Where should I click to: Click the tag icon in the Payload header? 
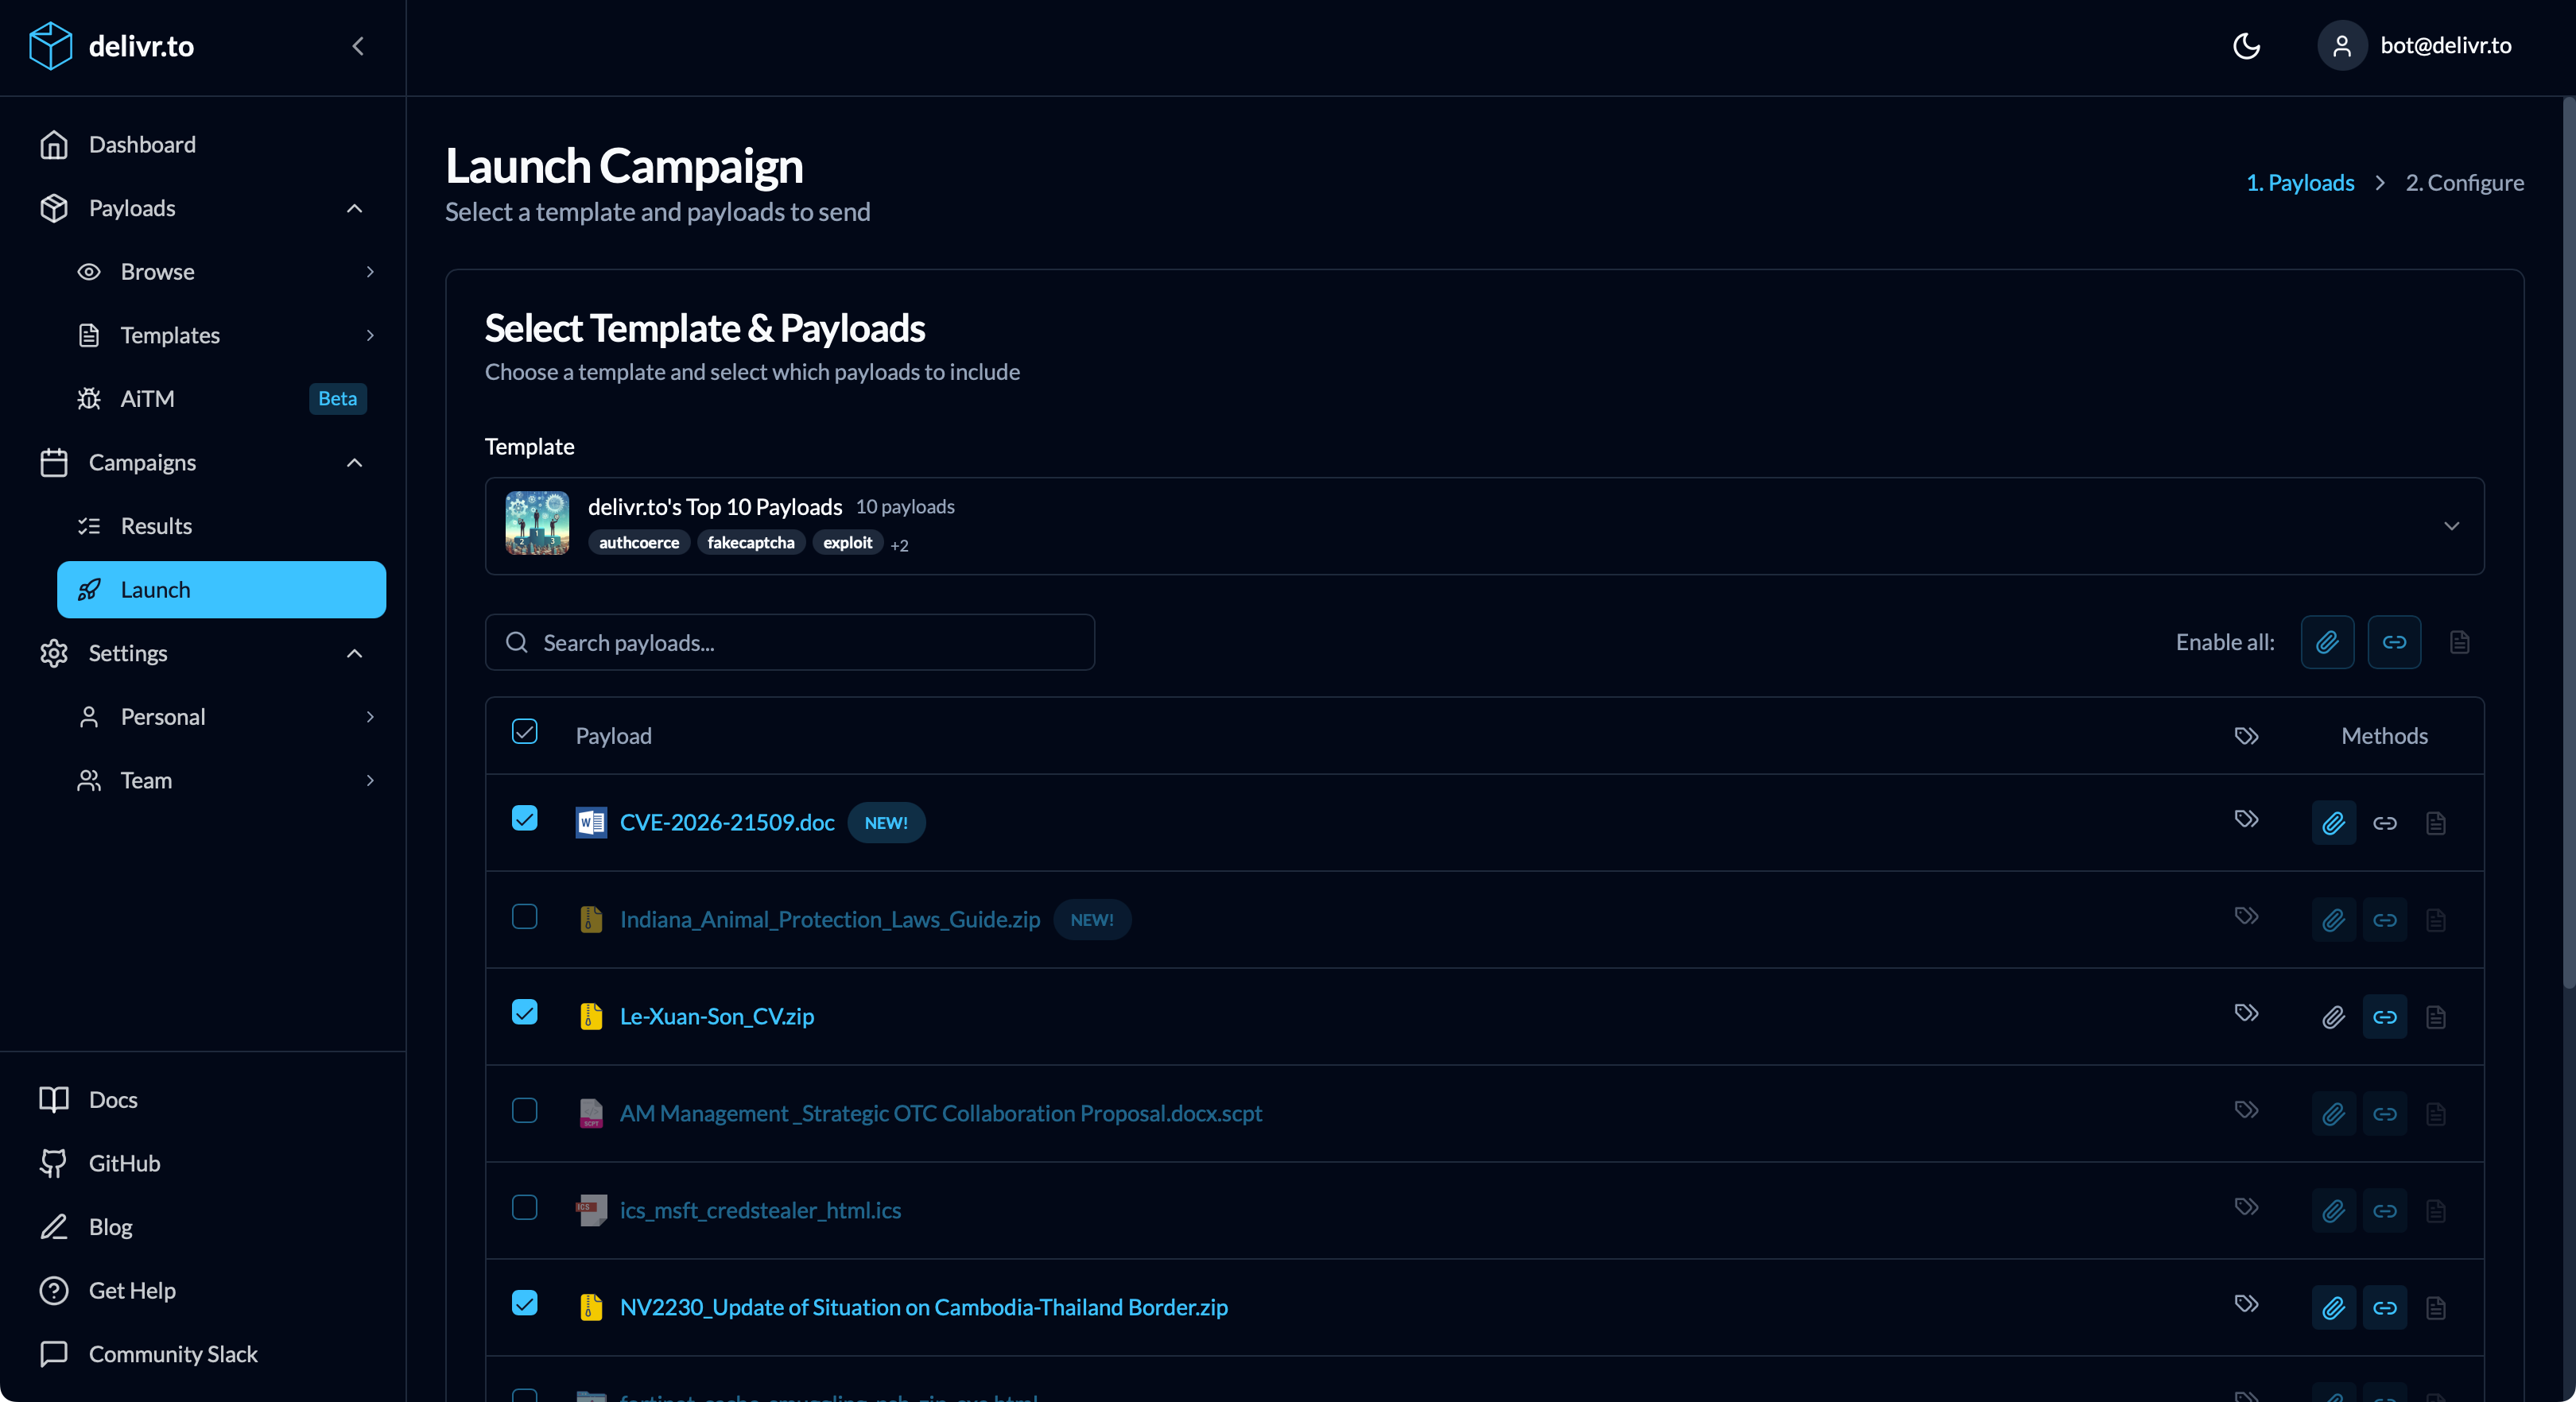(2246, 736)
